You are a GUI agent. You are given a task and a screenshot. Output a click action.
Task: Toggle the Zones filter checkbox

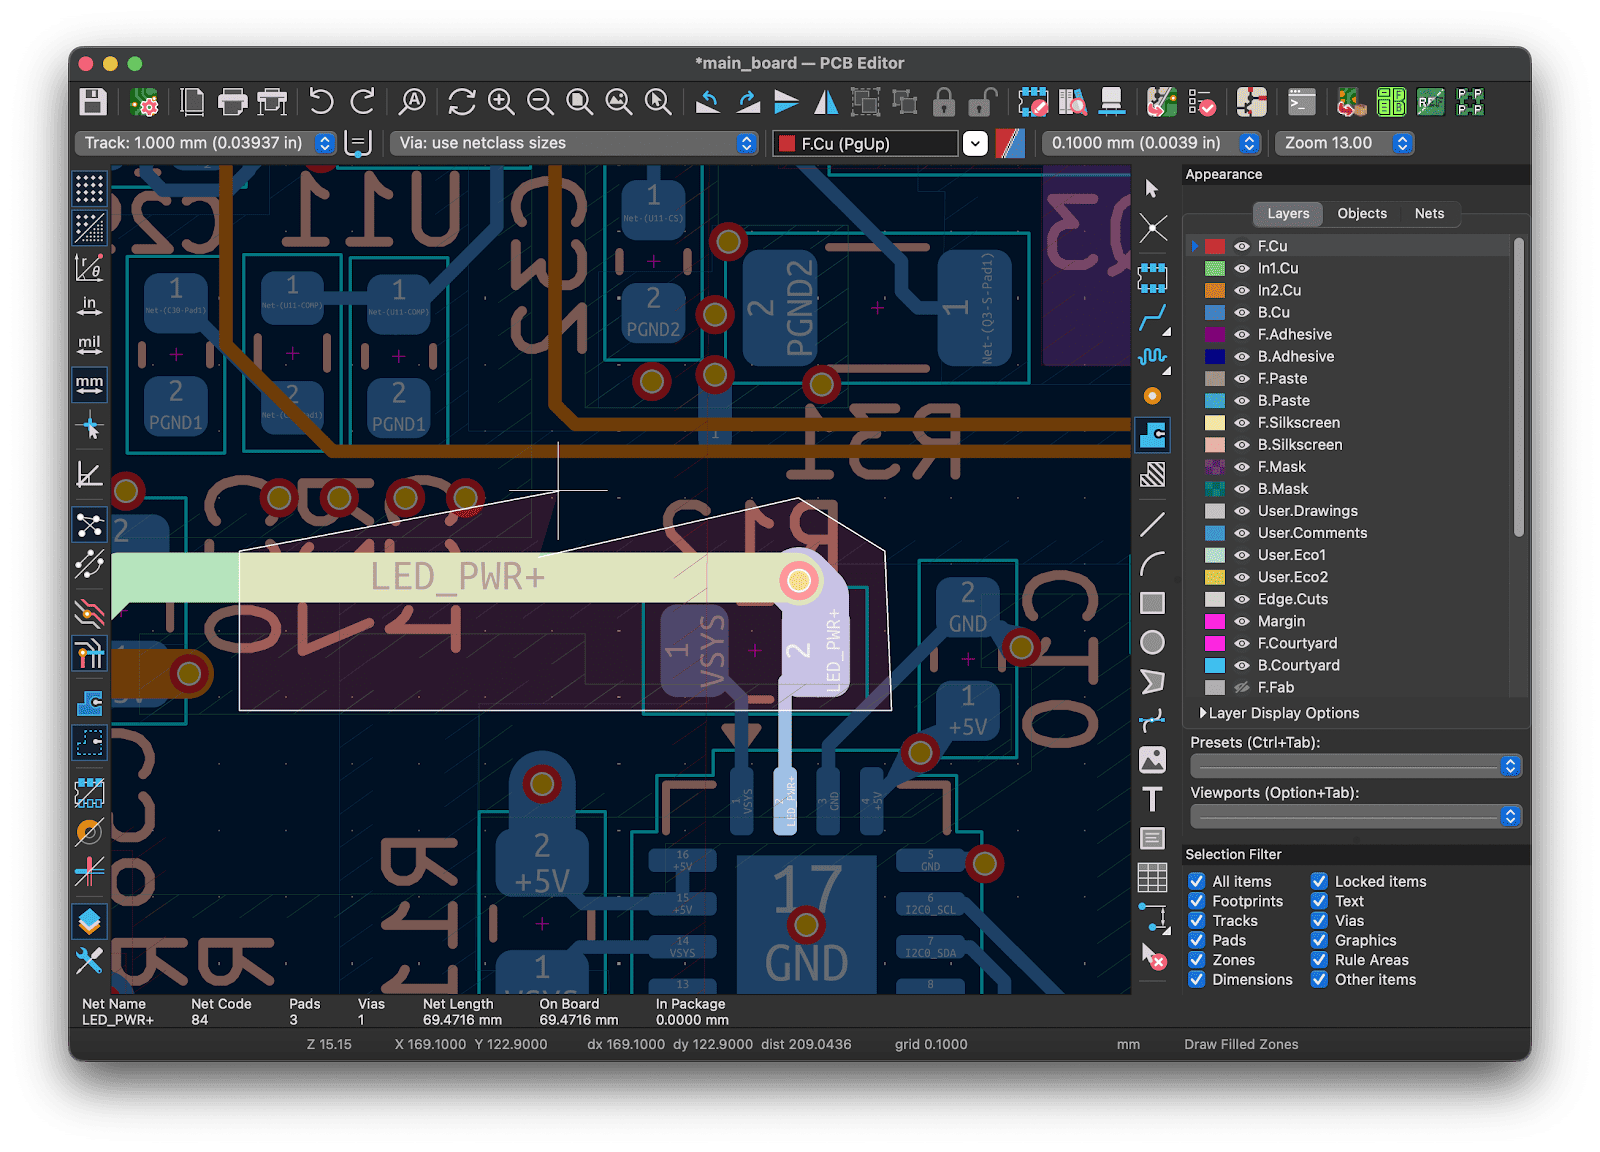pyautogui.click(x=1196, y=960)
